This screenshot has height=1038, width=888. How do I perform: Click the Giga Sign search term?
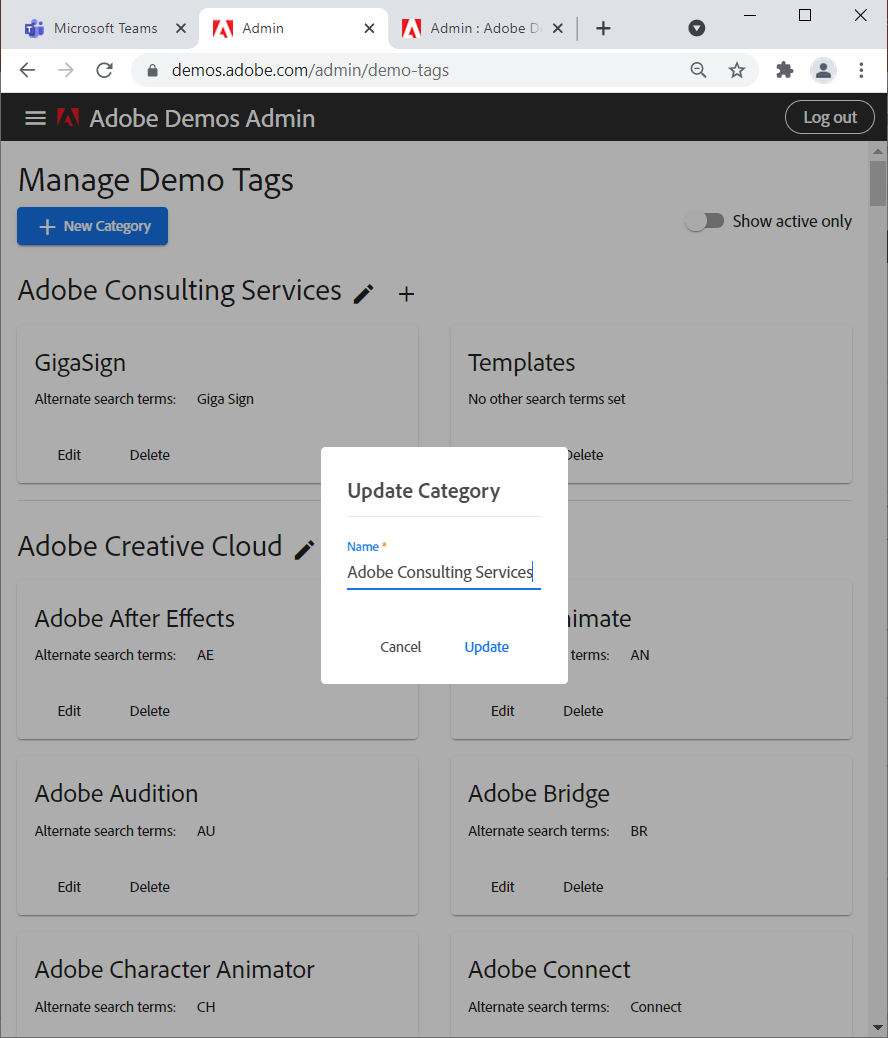tap(225, 399)
